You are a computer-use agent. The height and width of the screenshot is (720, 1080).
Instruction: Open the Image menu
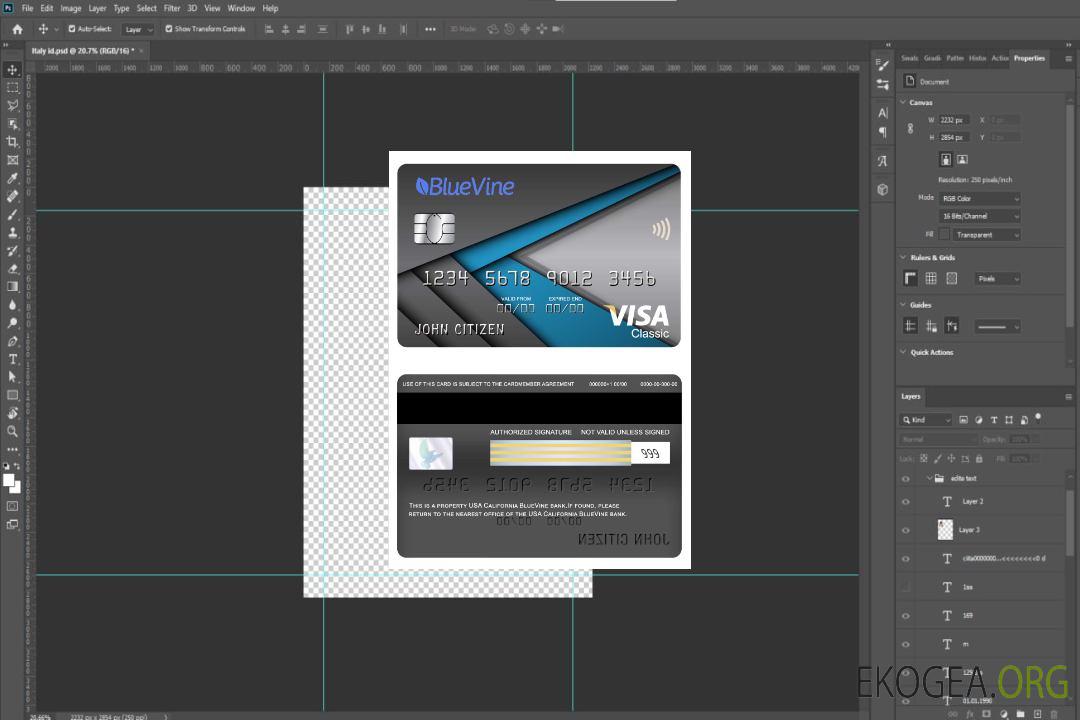point(71,8)
